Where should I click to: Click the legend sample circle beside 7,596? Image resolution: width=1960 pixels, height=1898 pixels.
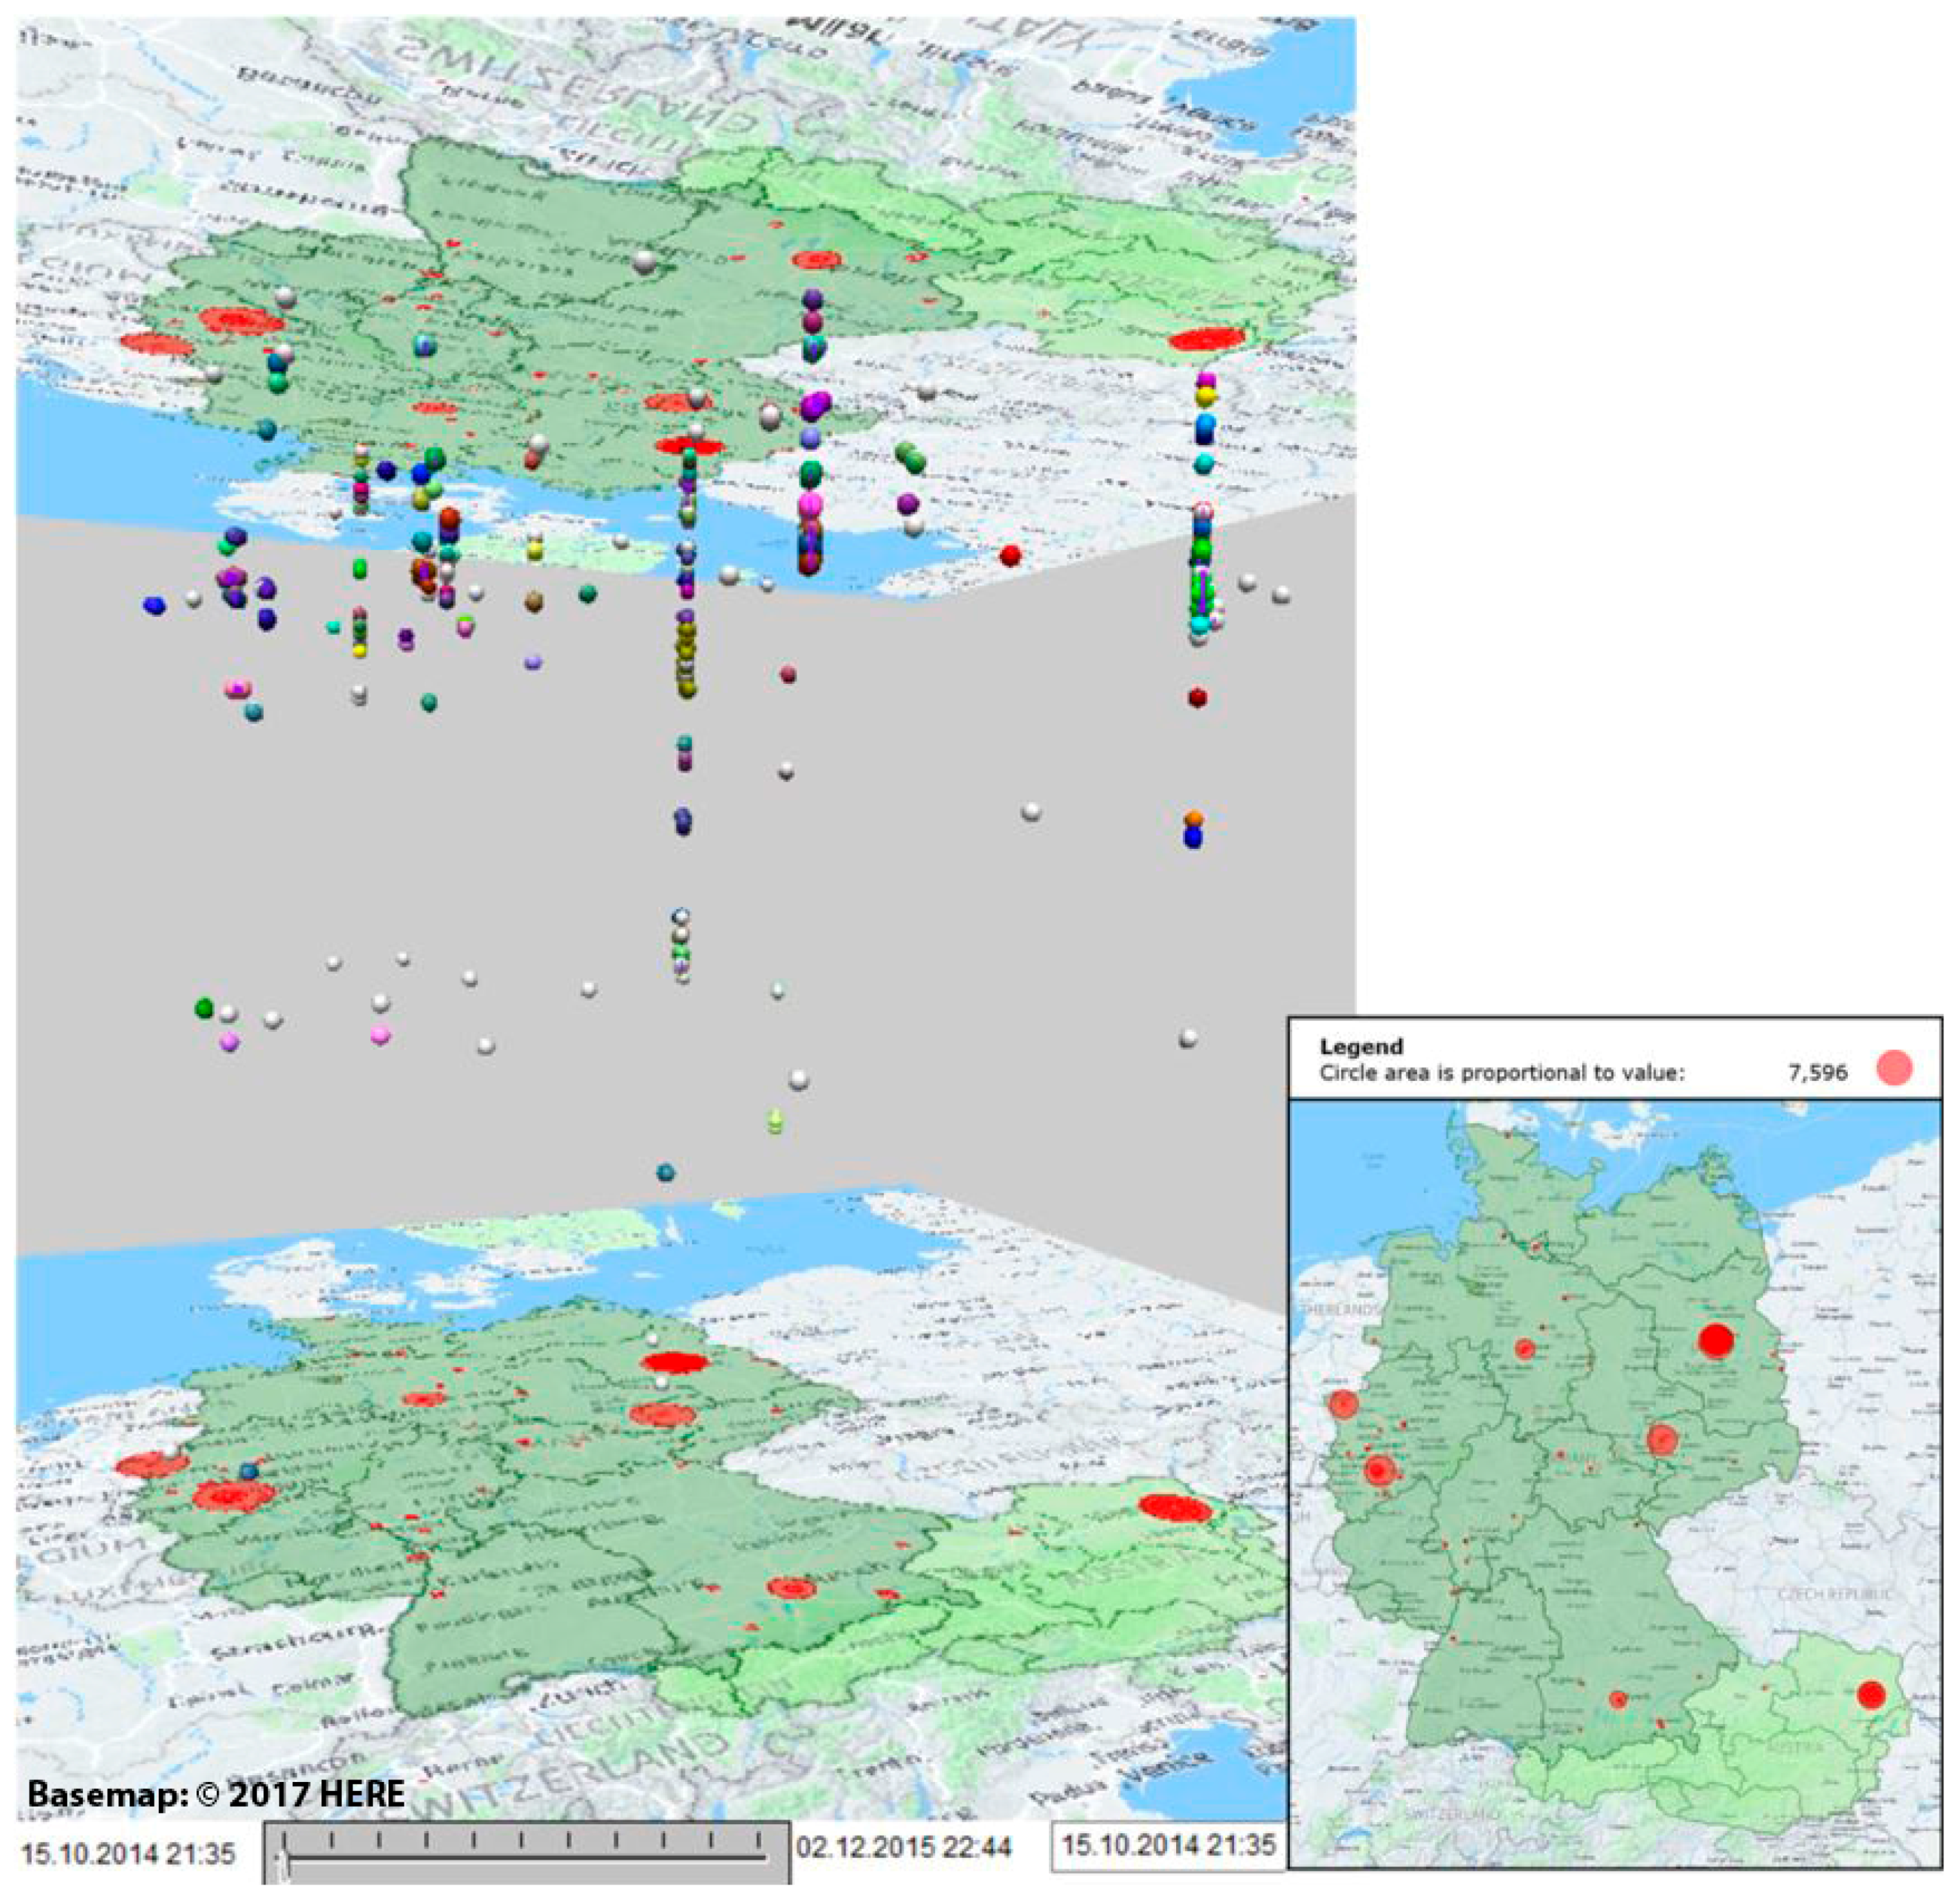pos(1894,1068)
